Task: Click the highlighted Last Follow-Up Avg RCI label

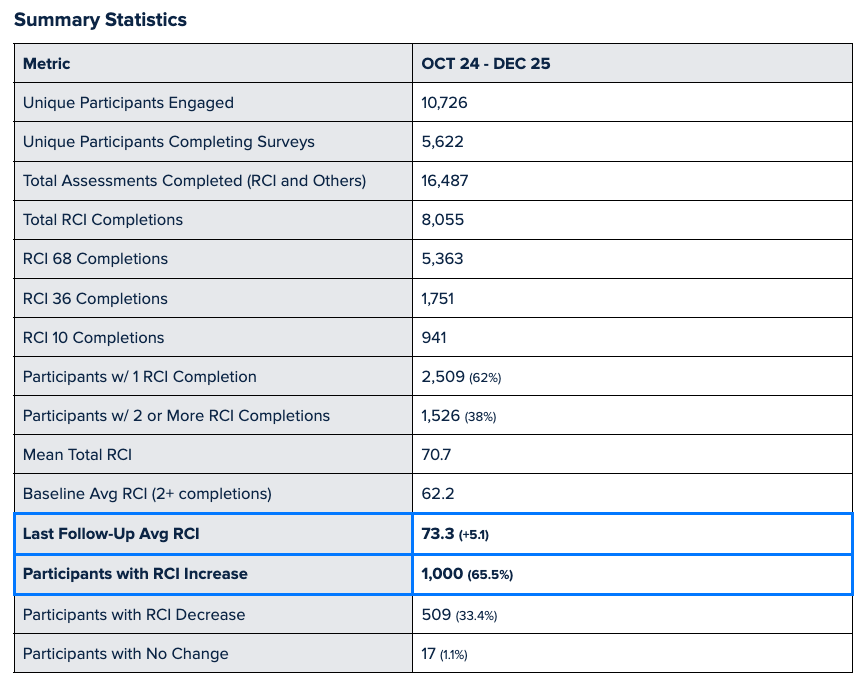Action: pyautogui.click(x=111, y=534)
